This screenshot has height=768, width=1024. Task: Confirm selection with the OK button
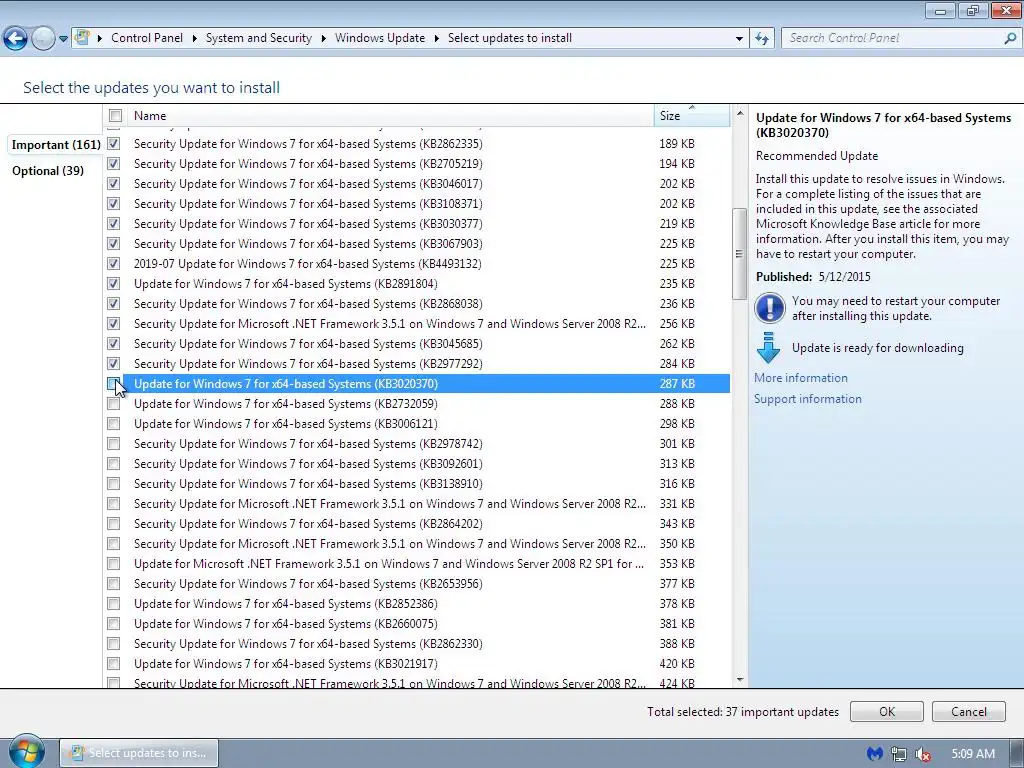886,712
